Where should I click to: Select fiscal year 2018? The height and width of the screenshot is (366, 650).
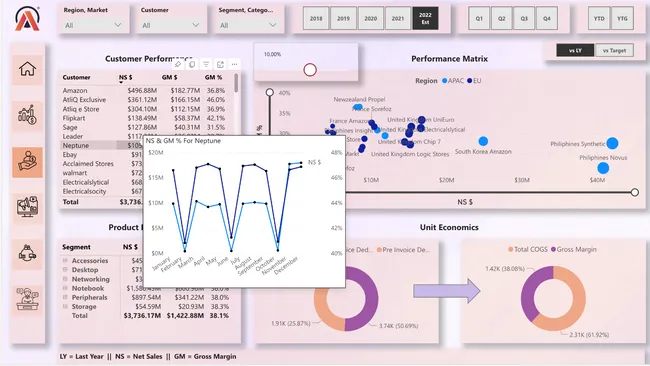[x=316, y=19]
